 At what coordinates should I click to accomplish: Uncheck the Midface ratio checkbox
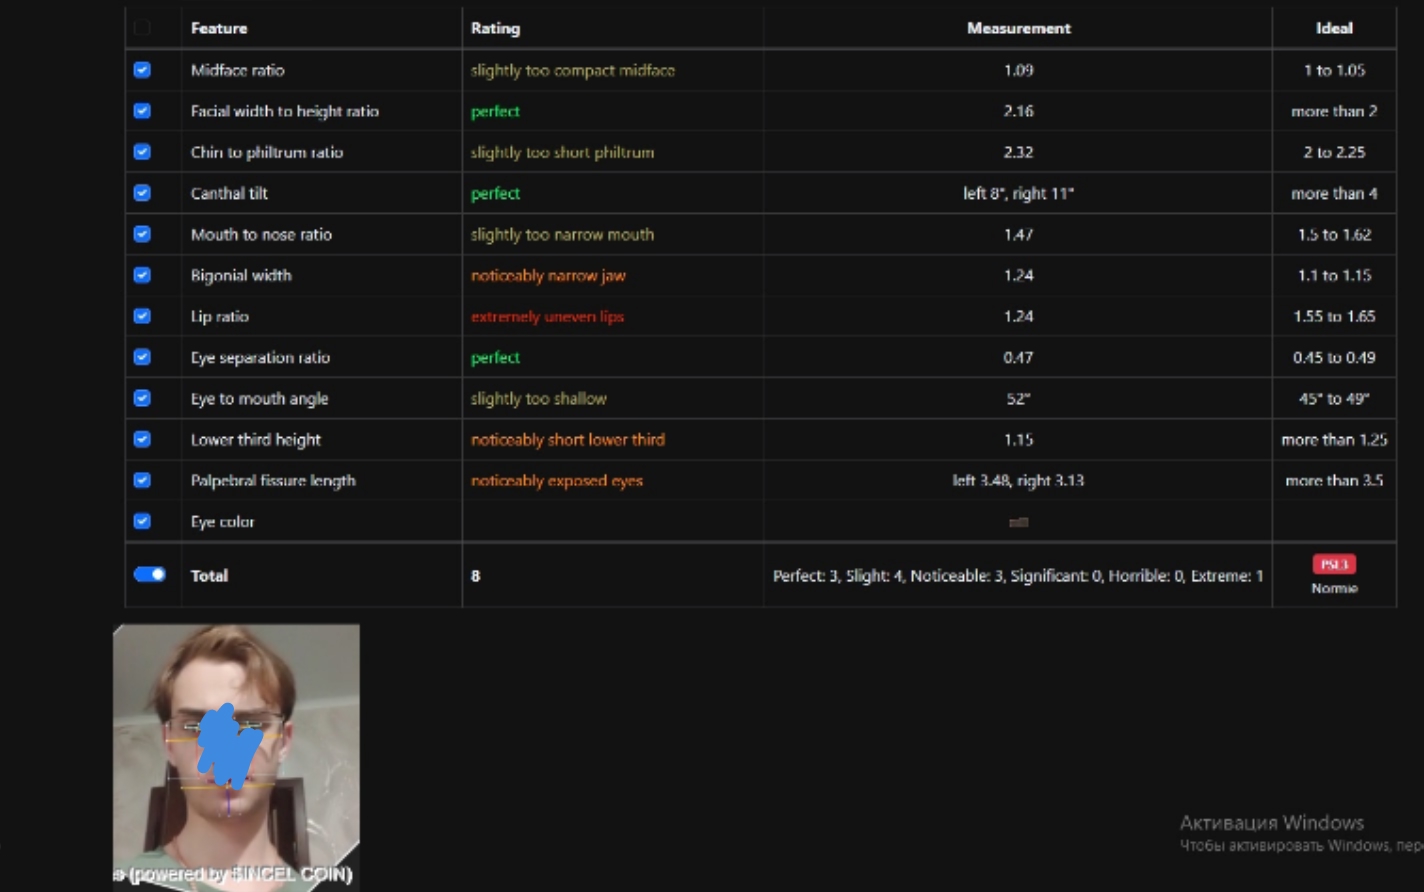click(x=142, y=70)
